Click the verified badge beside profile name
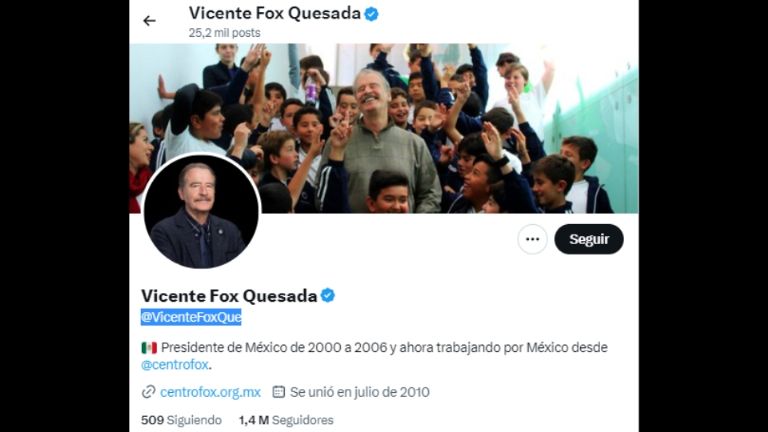768x432 pixels. pos(328,295)
